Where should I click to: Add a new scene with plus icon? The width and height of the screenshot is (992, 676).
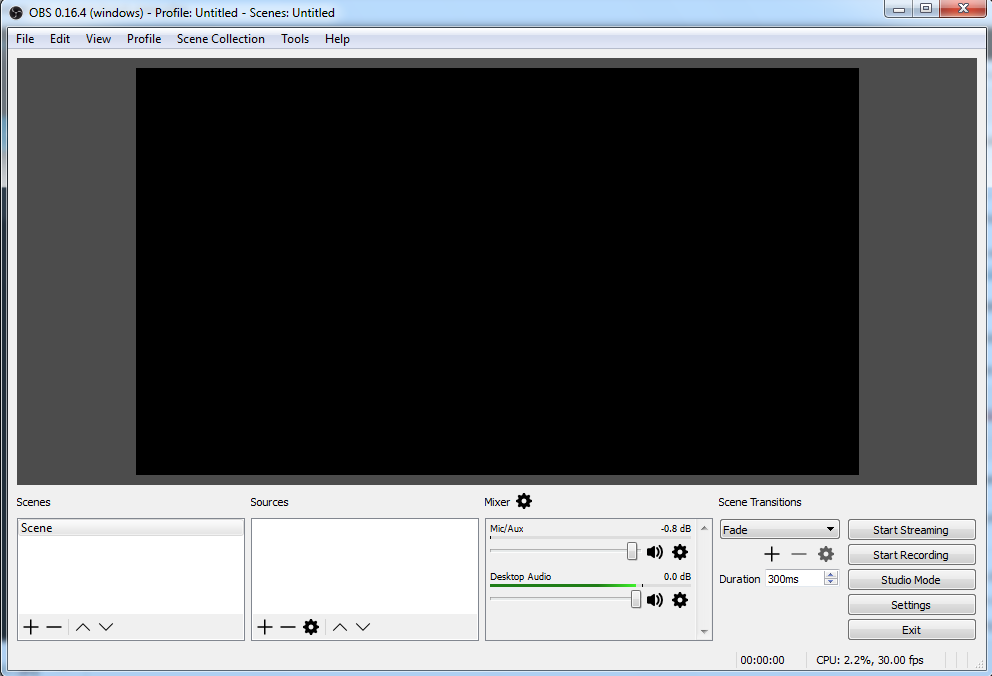click(31, 627)
